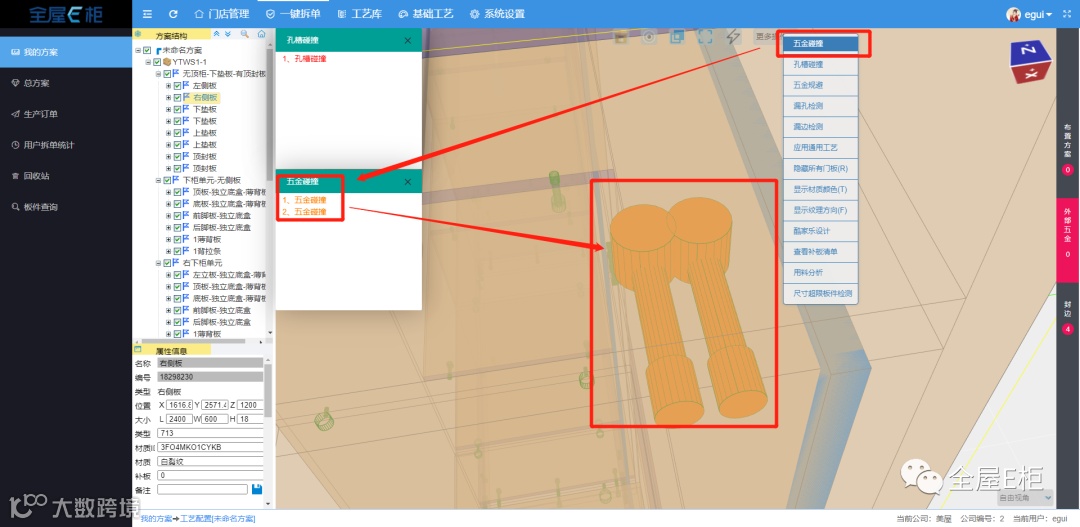
Task: Go to 总方案 in sidebar
Action: (65, 83)
